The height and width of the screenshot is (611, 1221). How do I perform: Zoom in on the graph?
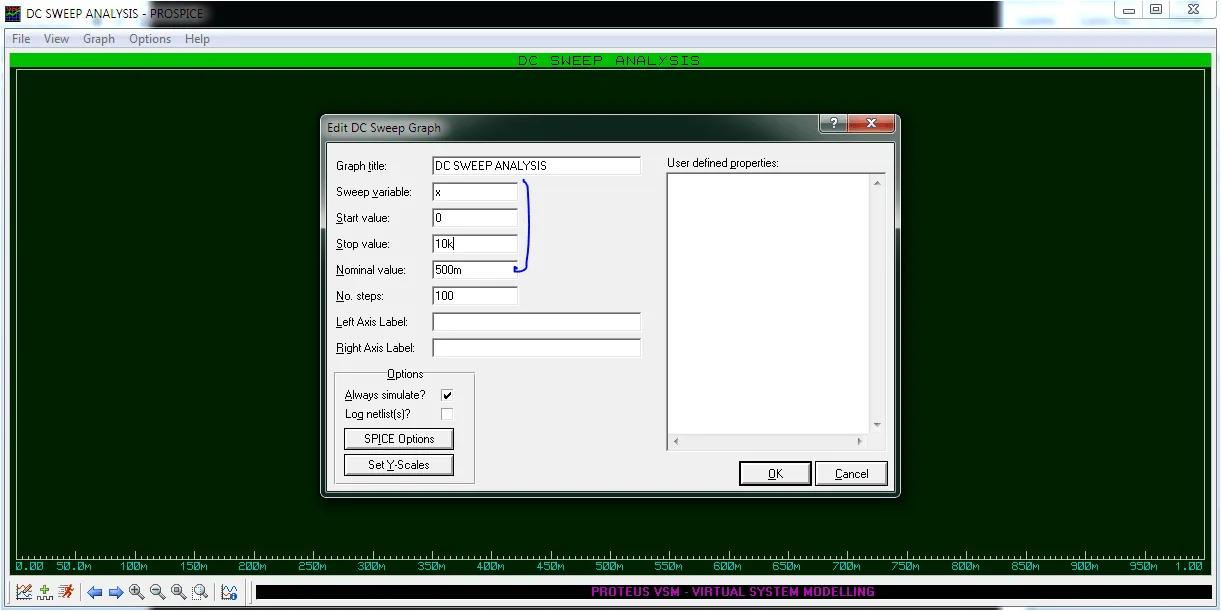pos(137,592)
